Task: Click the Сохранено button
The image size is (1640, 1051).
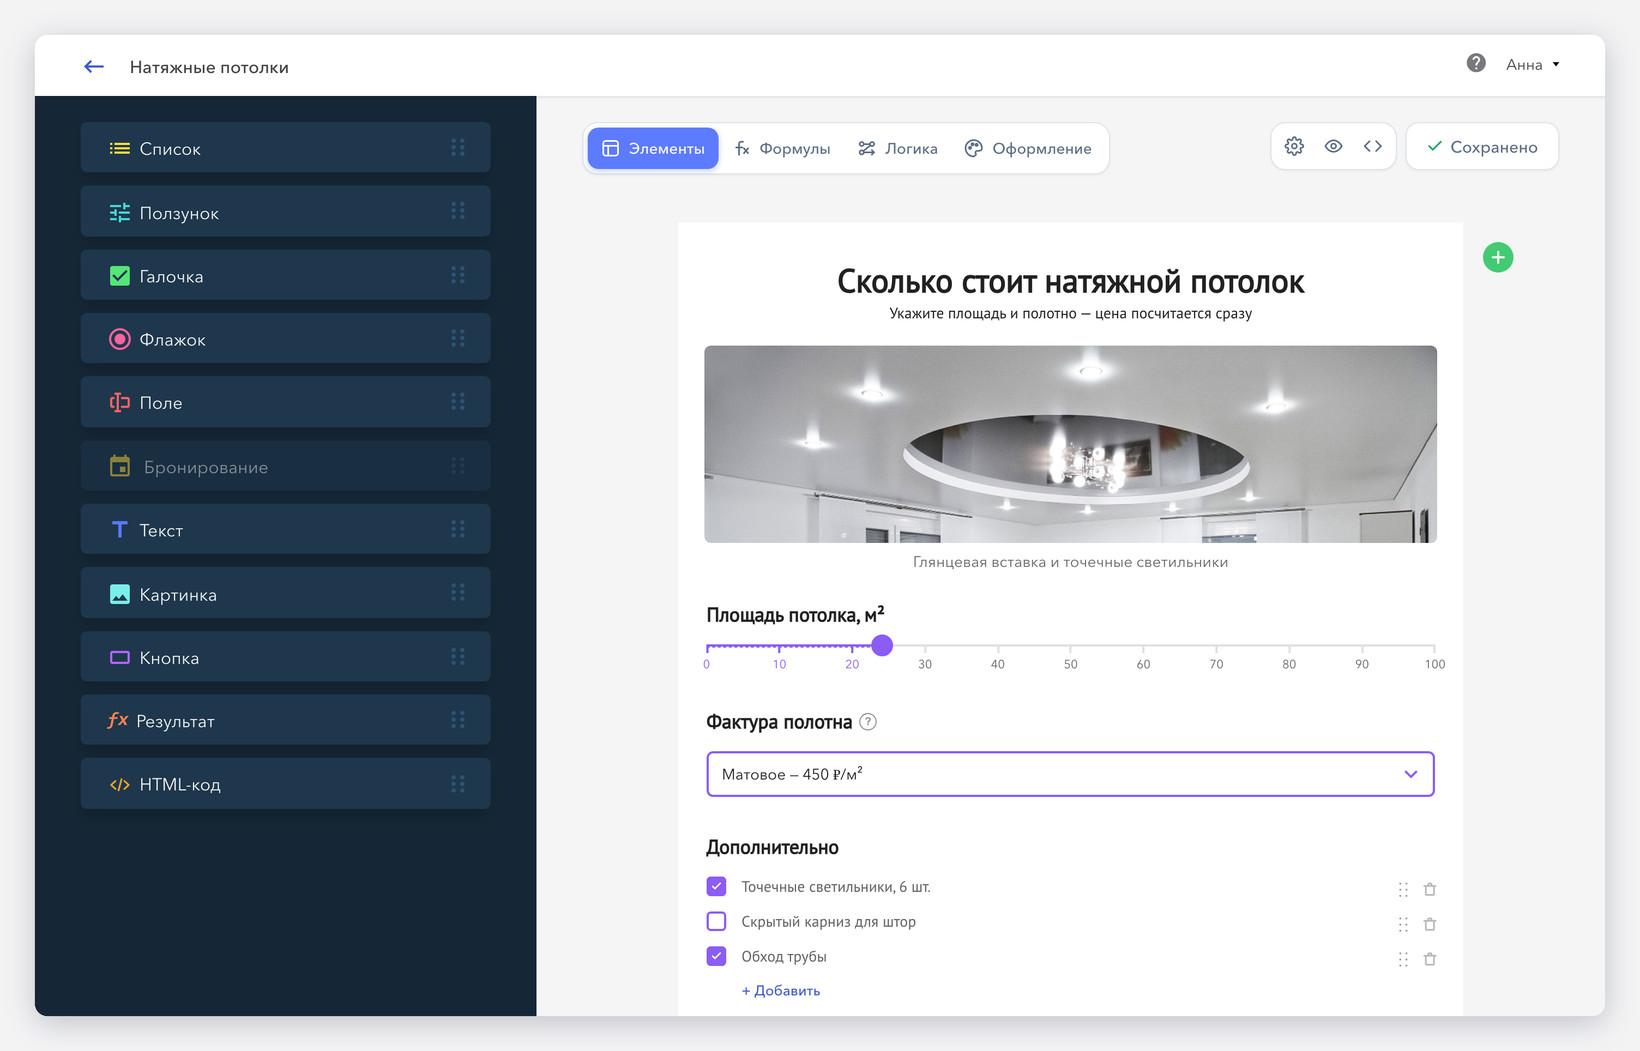Action: tap(1482, 146)
